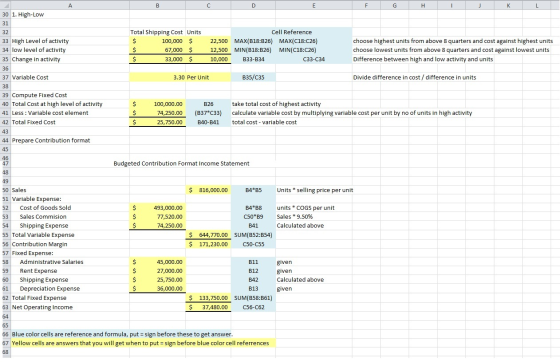
Task: Click 'Units * selling price per unit' note
Action: coord(315,190)
